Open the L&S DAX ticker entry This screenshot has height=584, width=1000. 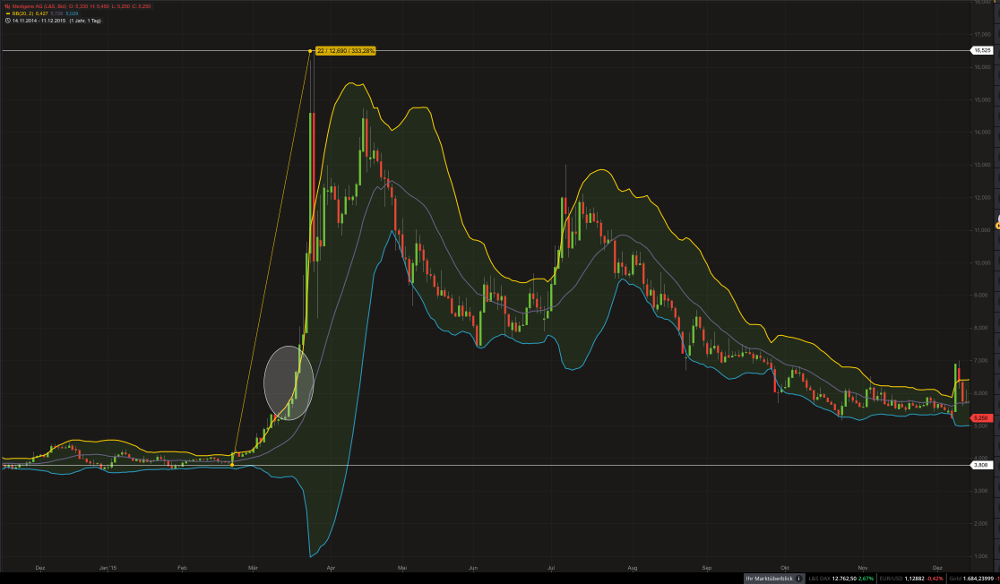tap(842, 578)
